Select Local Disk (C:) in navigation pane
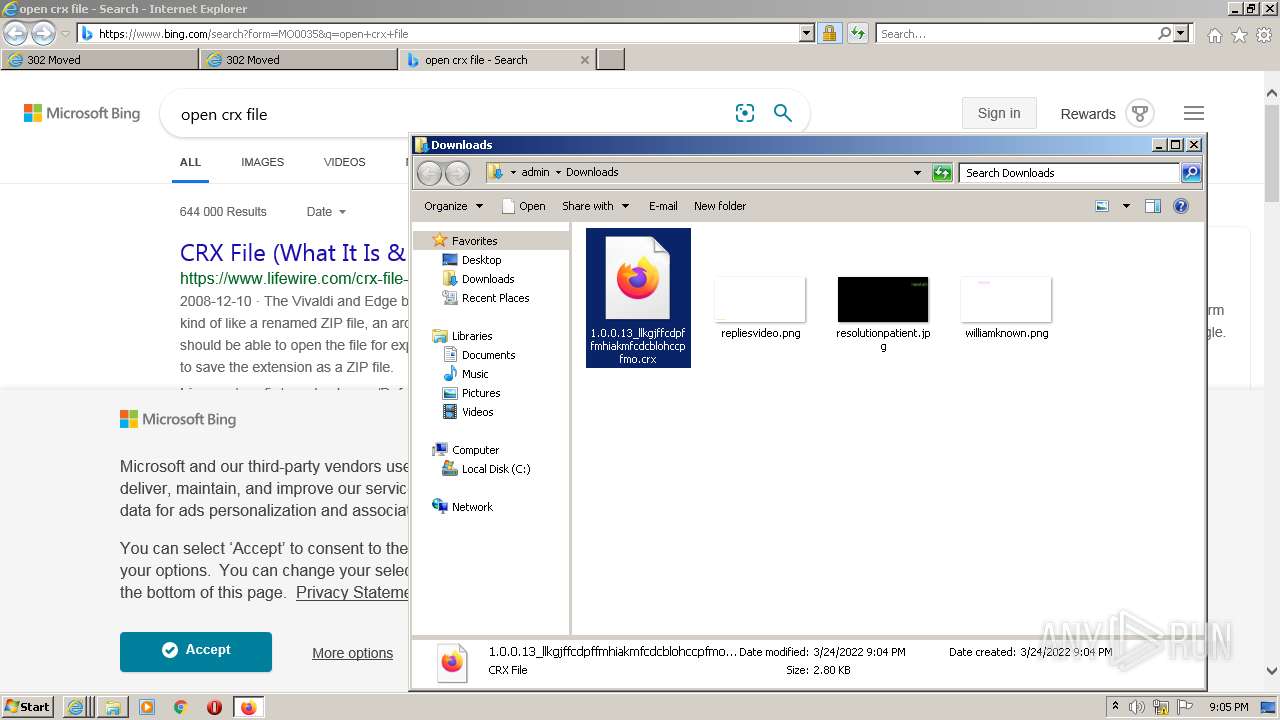The image size is (1280, 720). (x=496, y=469)
